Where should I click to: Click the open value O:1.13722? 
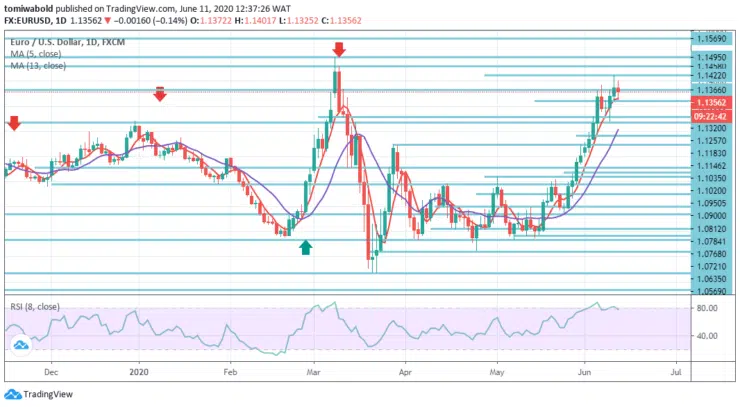pyautogui.click(x=210, y=21)
